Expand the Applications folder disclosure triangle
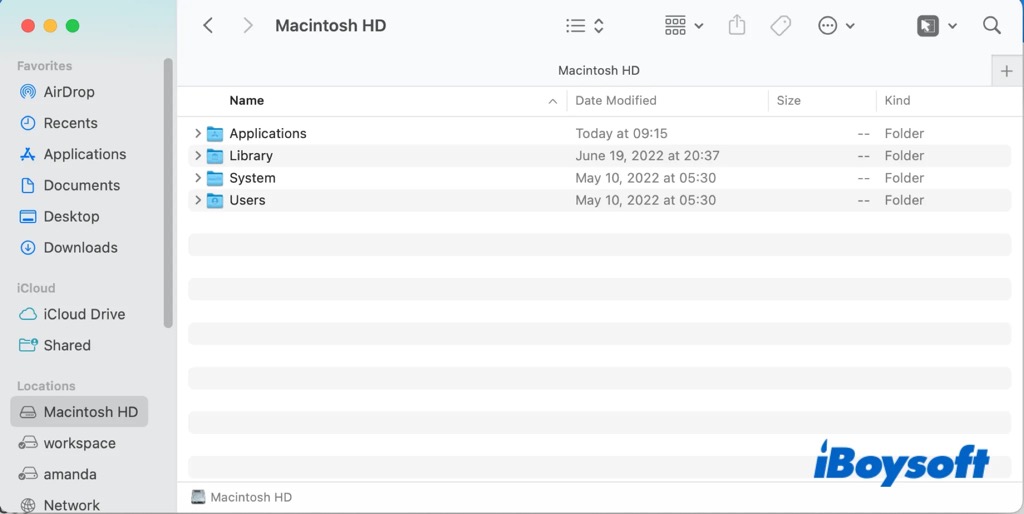The image size is (1024, 514). point(198,133)
